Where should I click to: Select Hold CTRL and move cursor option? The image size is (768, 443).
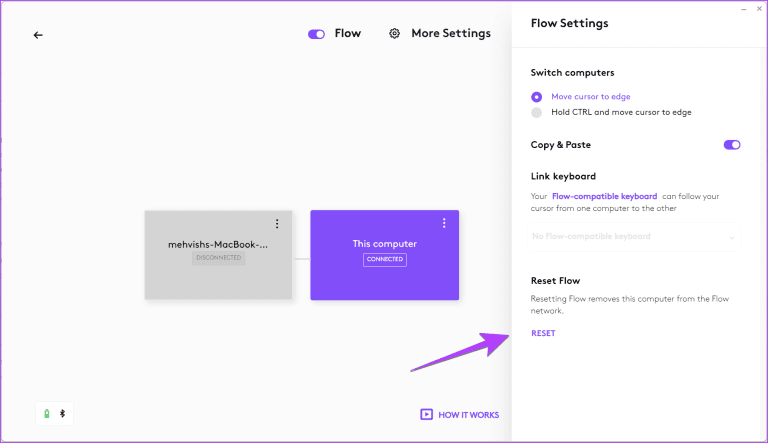click(537, 112)
